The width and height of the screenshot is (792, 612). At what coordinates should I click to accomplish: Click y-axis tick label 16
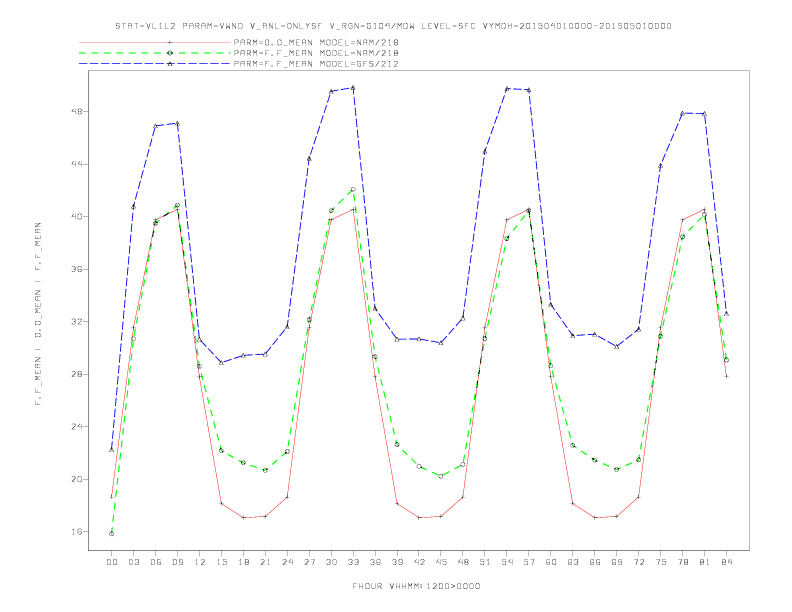(76, 532)
